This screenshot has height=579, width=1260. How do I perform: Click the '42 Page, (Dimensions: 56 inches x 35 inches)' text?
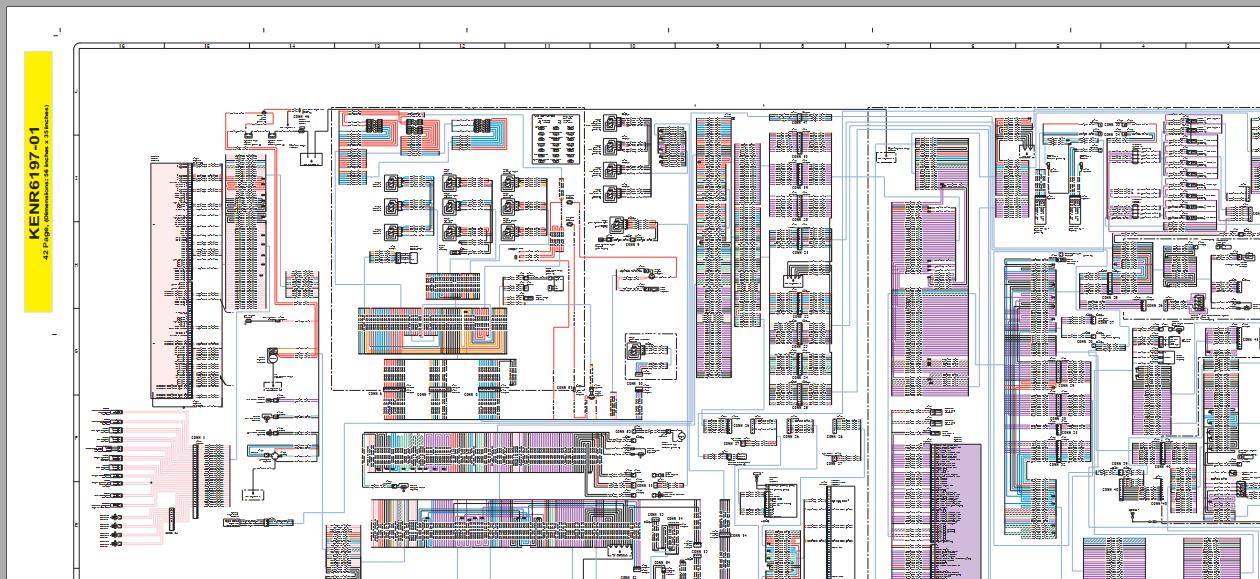tap(46, 182)
